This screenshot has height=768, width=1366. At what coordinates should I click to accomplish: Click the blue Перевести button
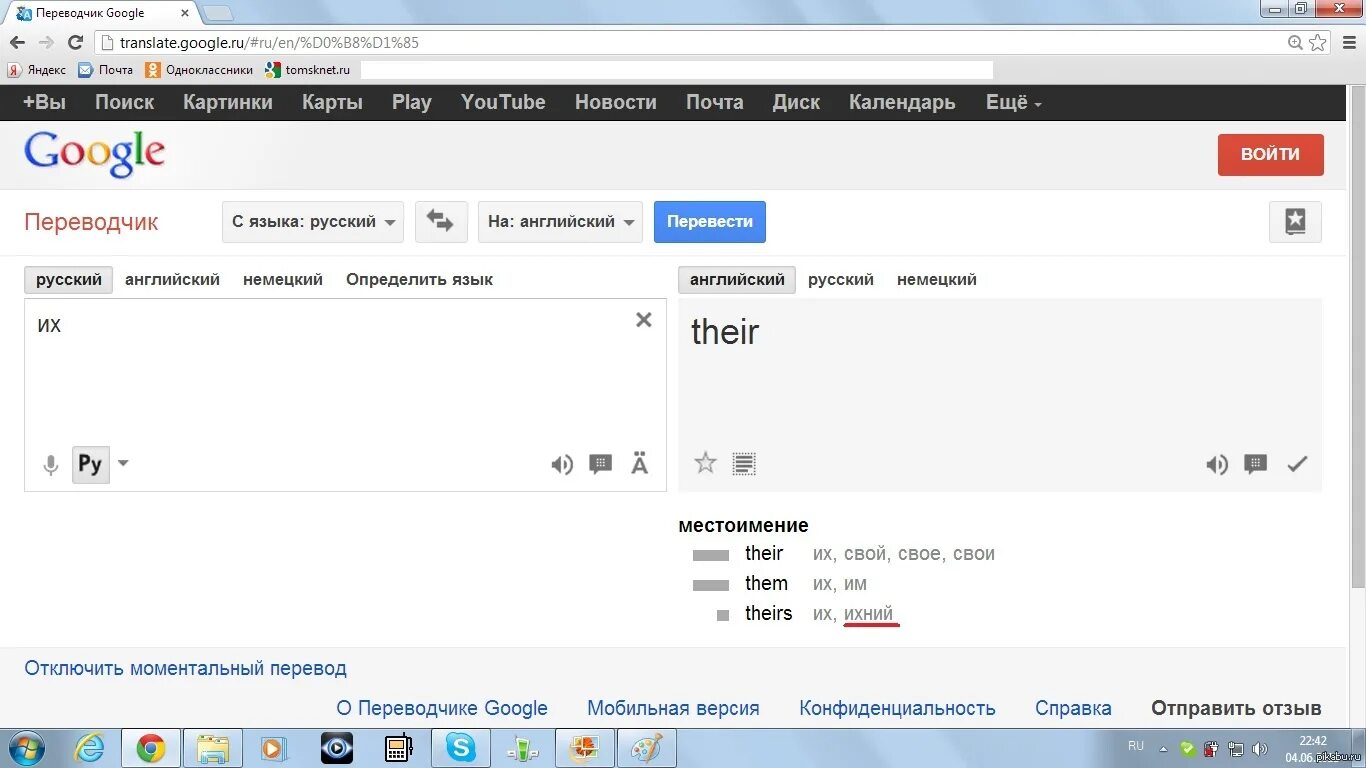coord(710,221)
